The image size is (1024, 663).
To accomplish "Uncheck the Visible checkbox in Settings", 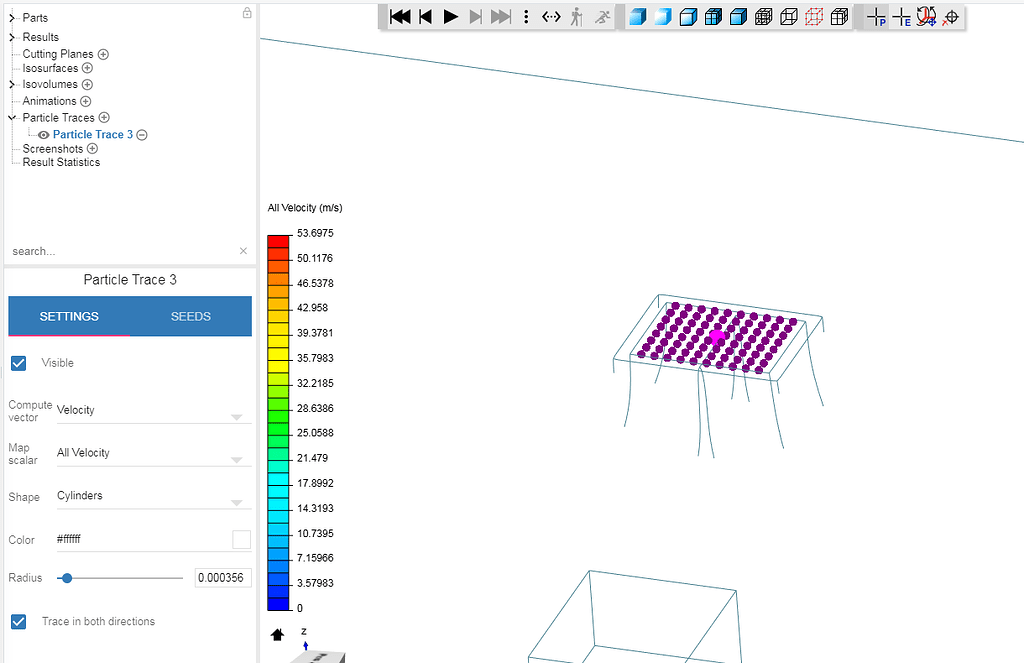I will [x=18, y=363].
